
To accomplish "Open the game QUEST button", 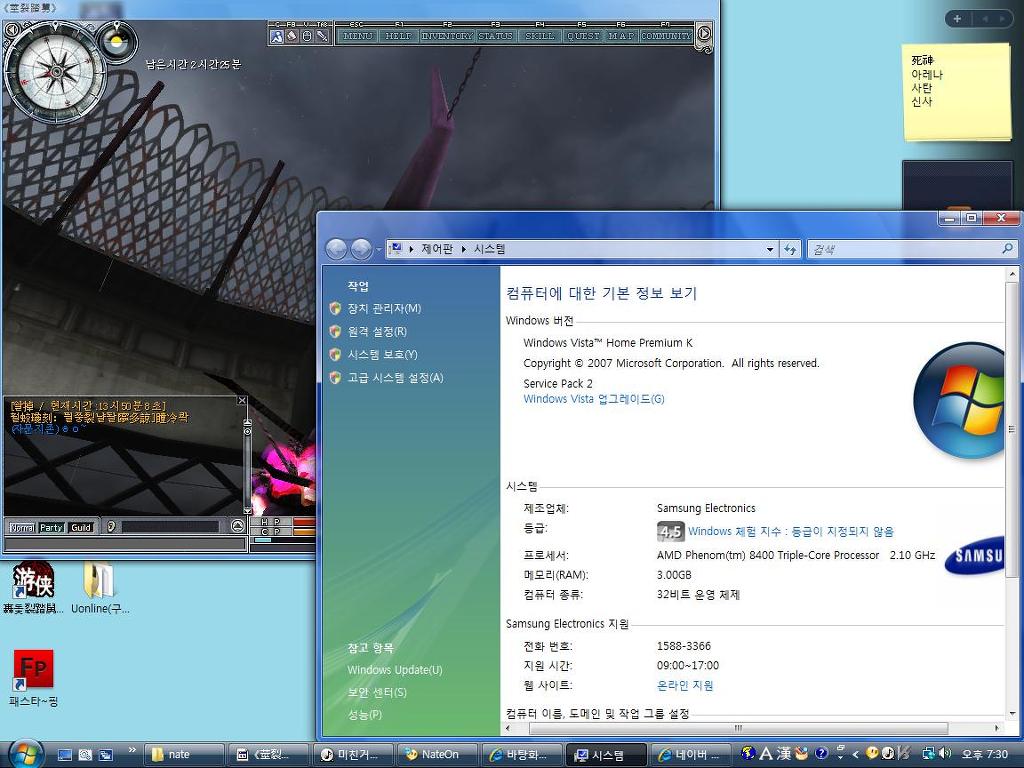I will pyautogui.click(x=583, y=36).
